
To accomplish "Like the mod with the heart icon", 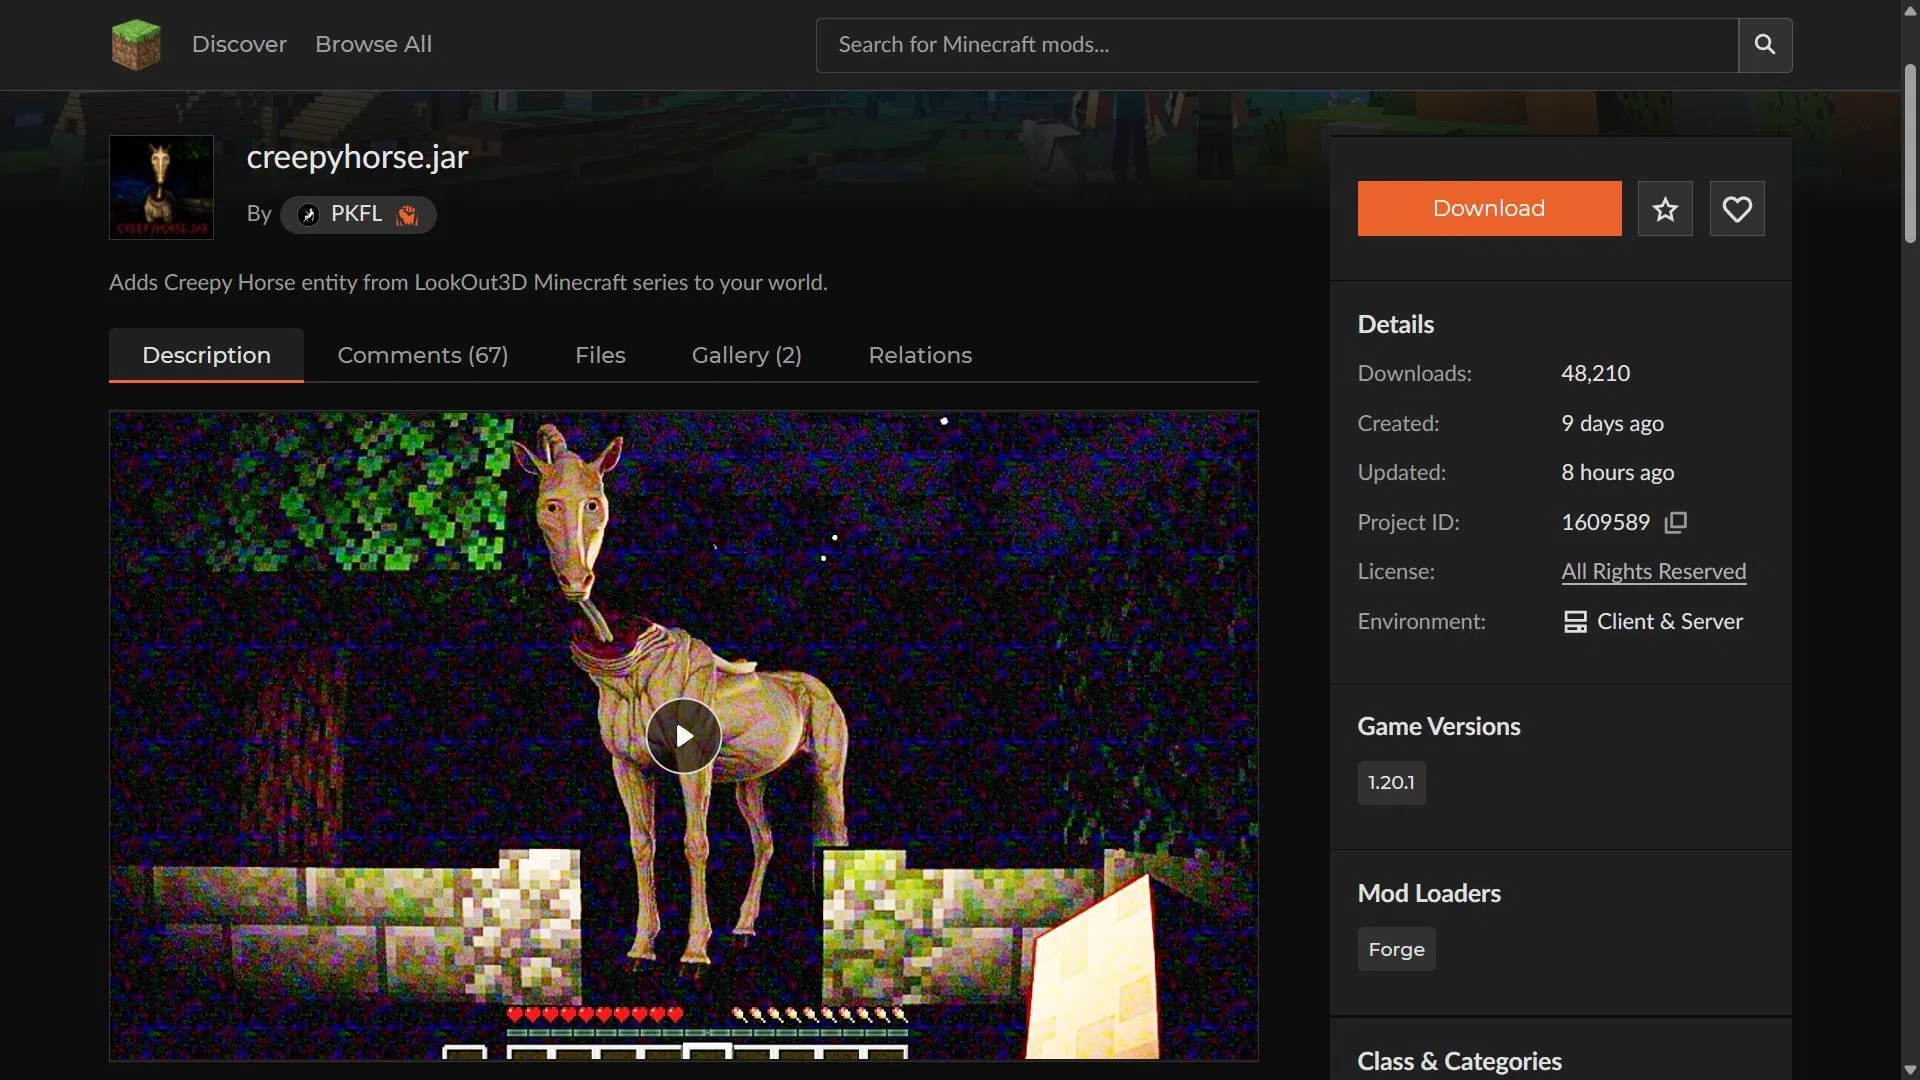I will (1737, 209).
